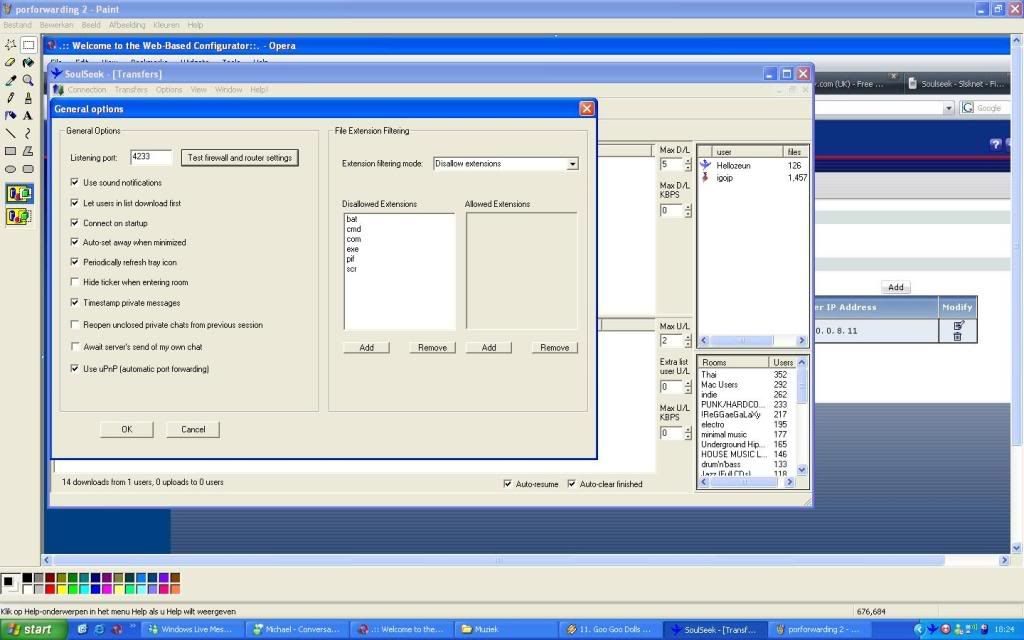
Task: Uncheck Connect on startup
Action: (74, 223)
